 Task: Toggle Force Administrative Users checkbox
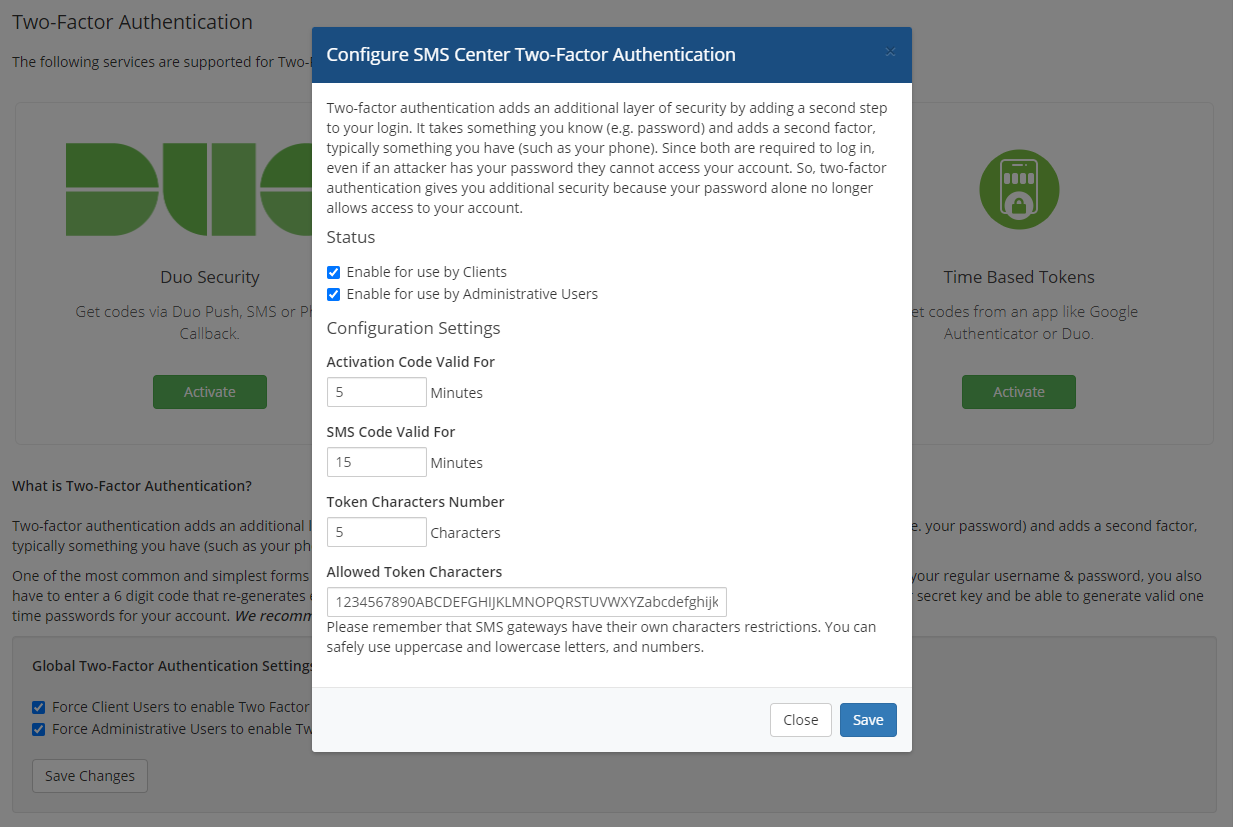coord(37,729)
